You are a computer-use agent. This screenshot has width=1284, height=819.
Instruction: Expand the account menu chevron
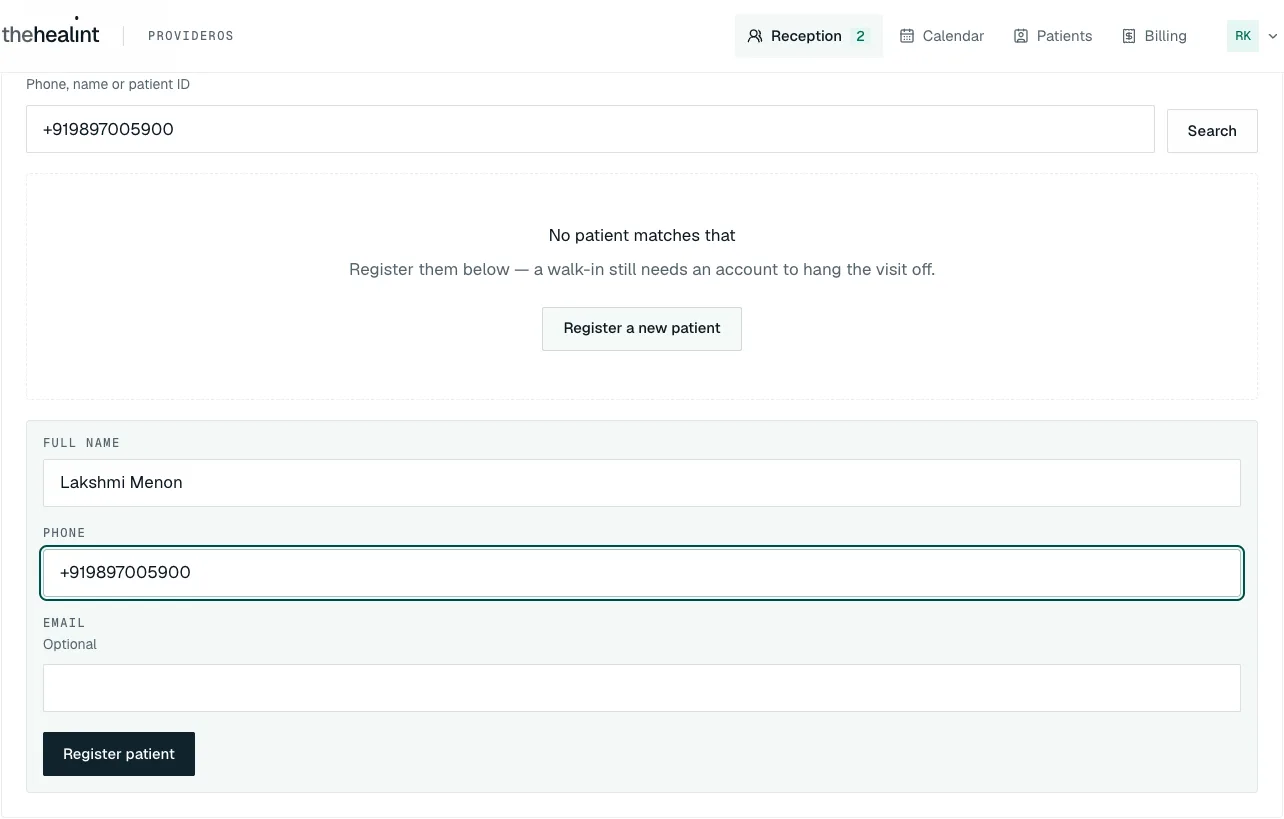(x=1273, y=36)
